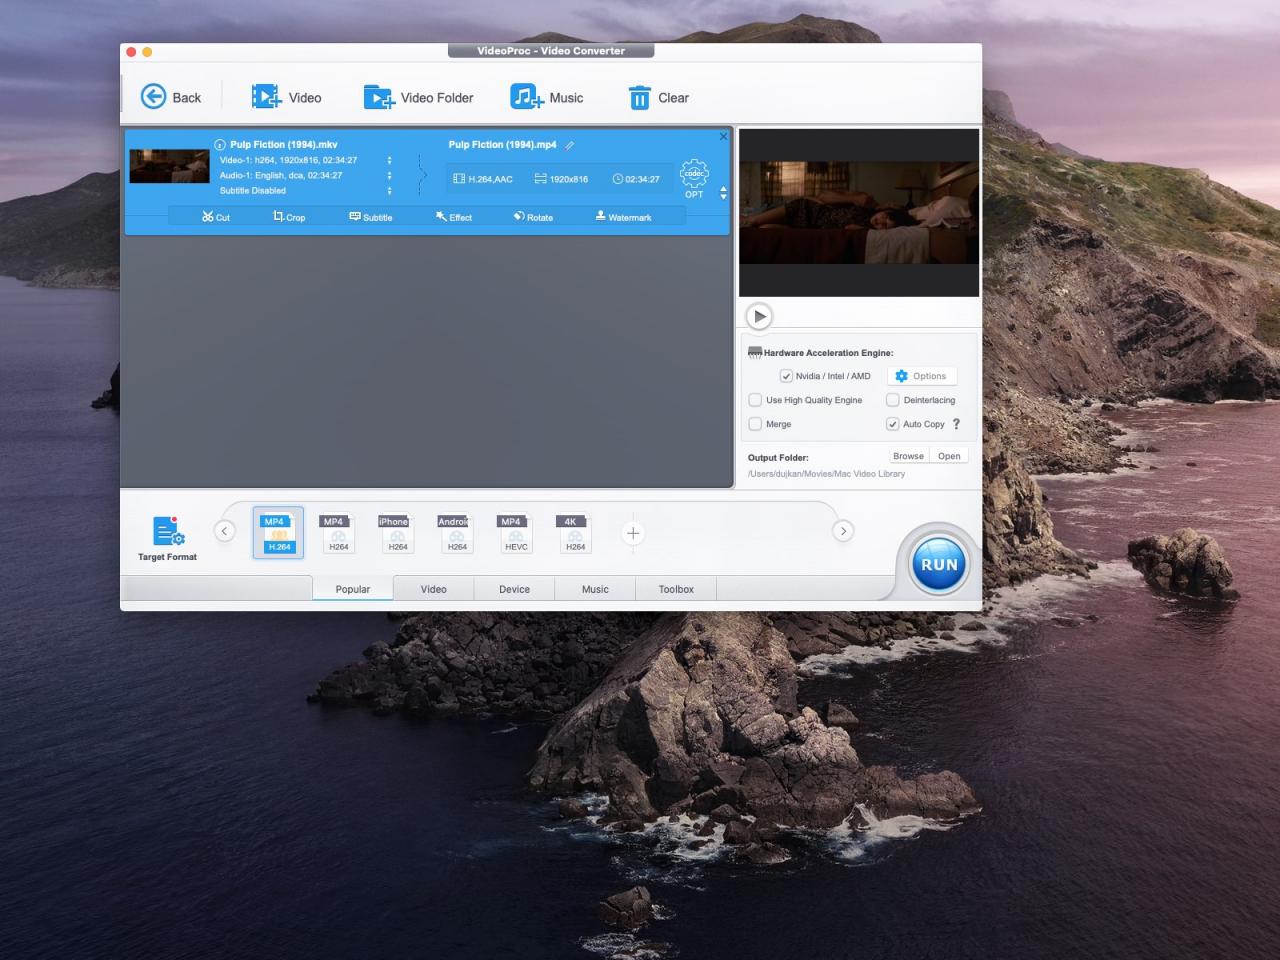Add audio using the Music icon
This screenshot has height=960, width=1280.
pyautogui.click(x=527, y=97)
